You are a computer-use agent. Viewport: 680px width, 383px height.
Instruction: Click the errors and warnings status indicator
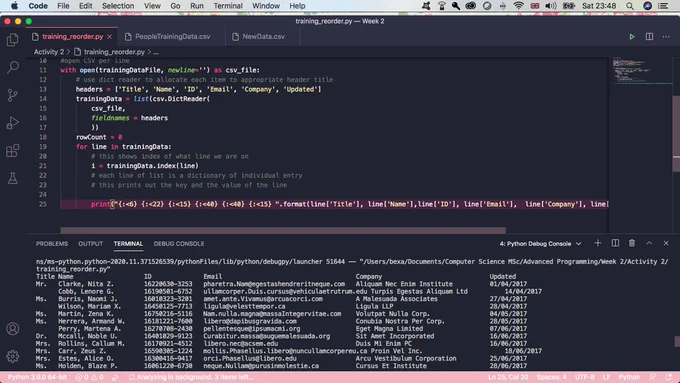click(89, 377)
